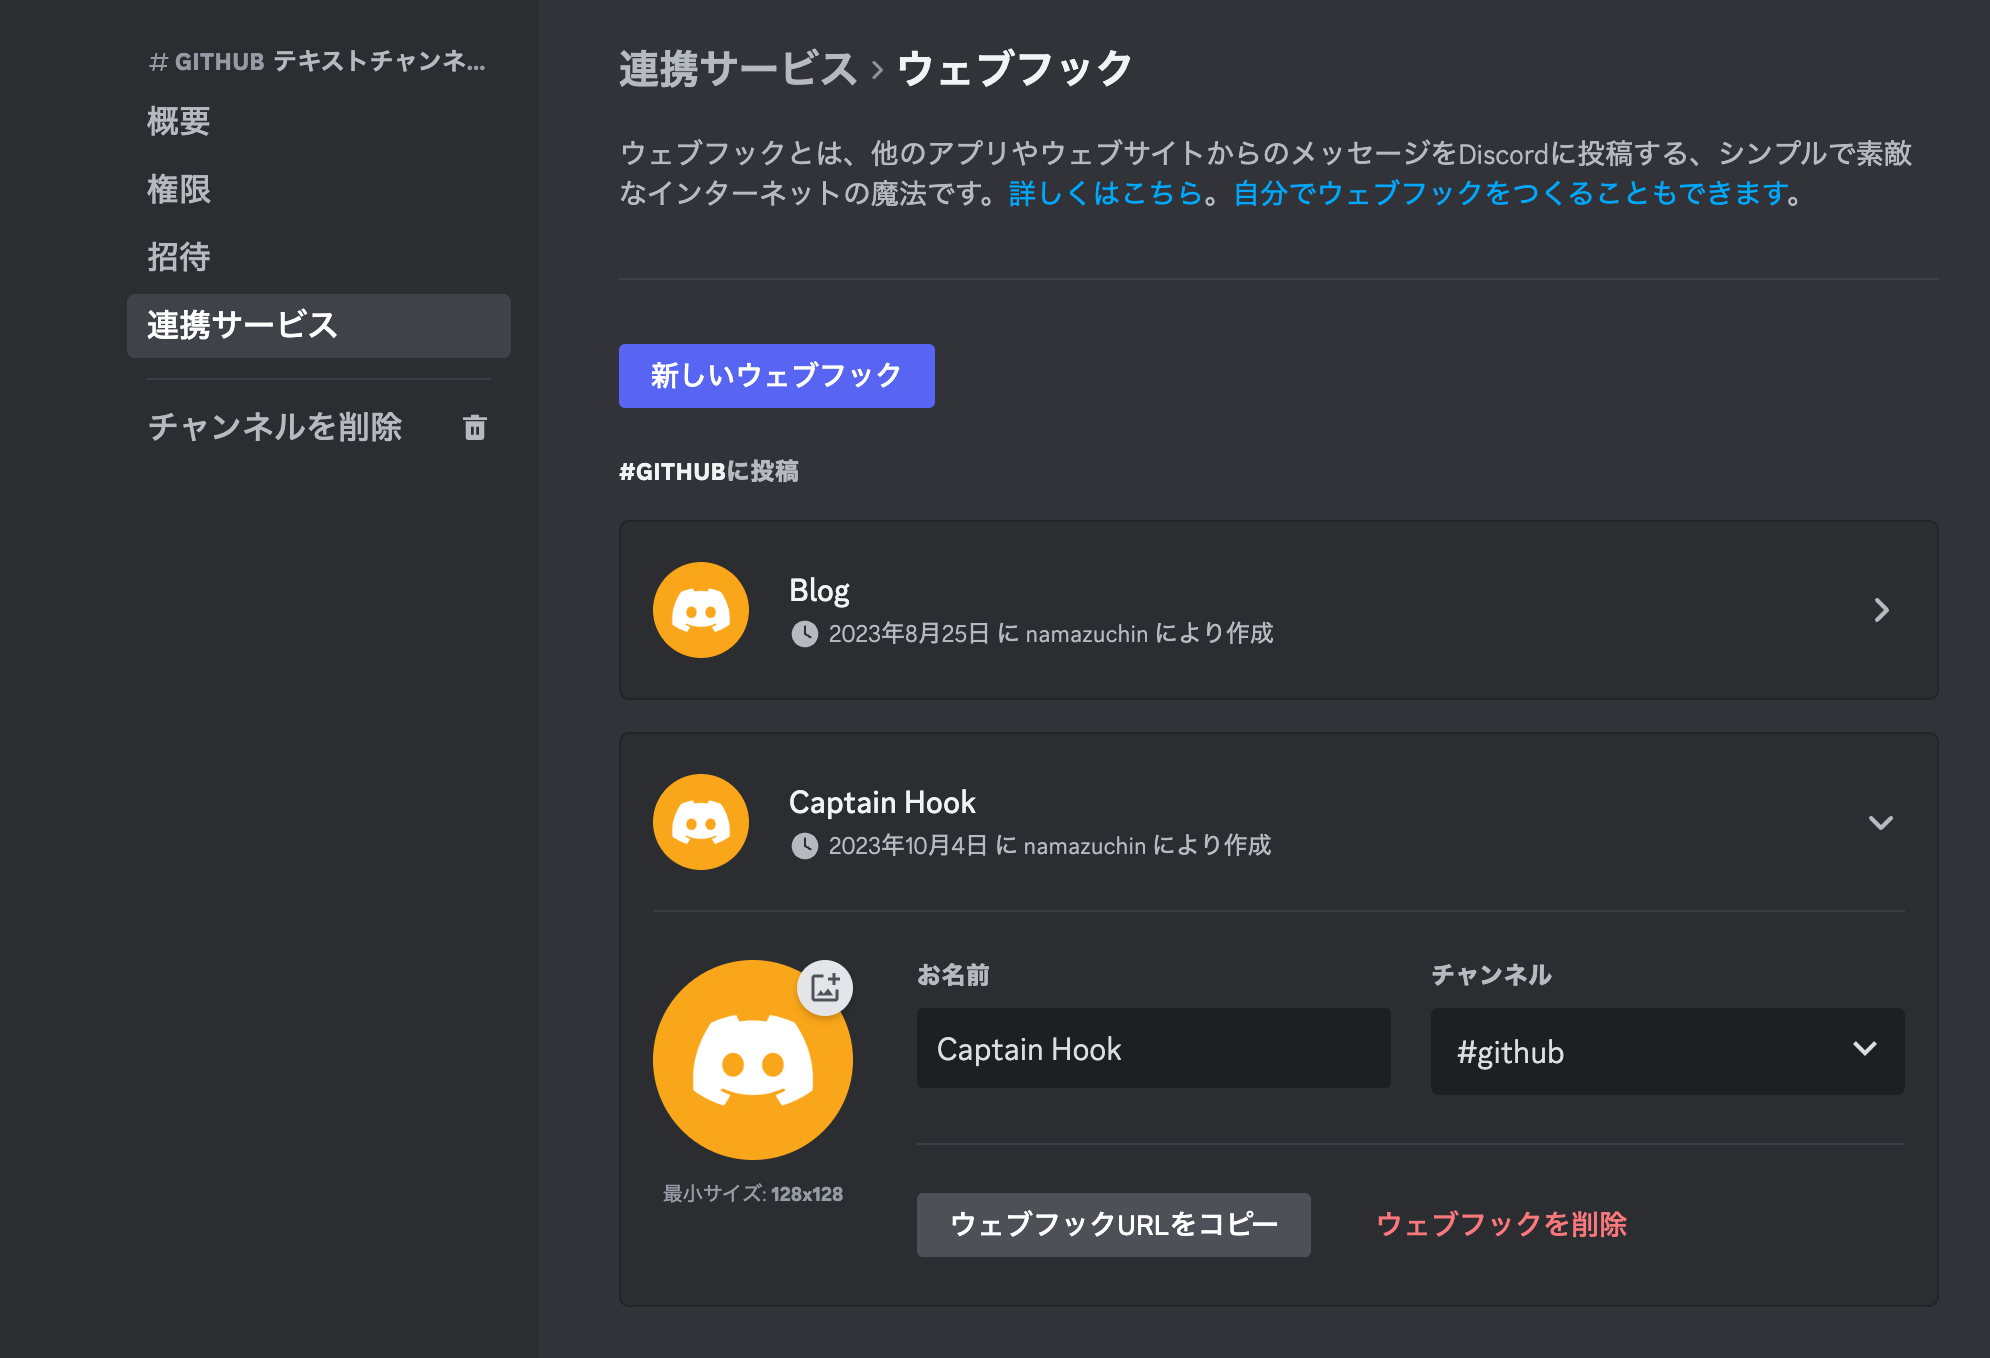Open the 詳しくはこちら link
Image resolution: width=1990 pixels, height=1358 pixels.
pos(1105,193)
